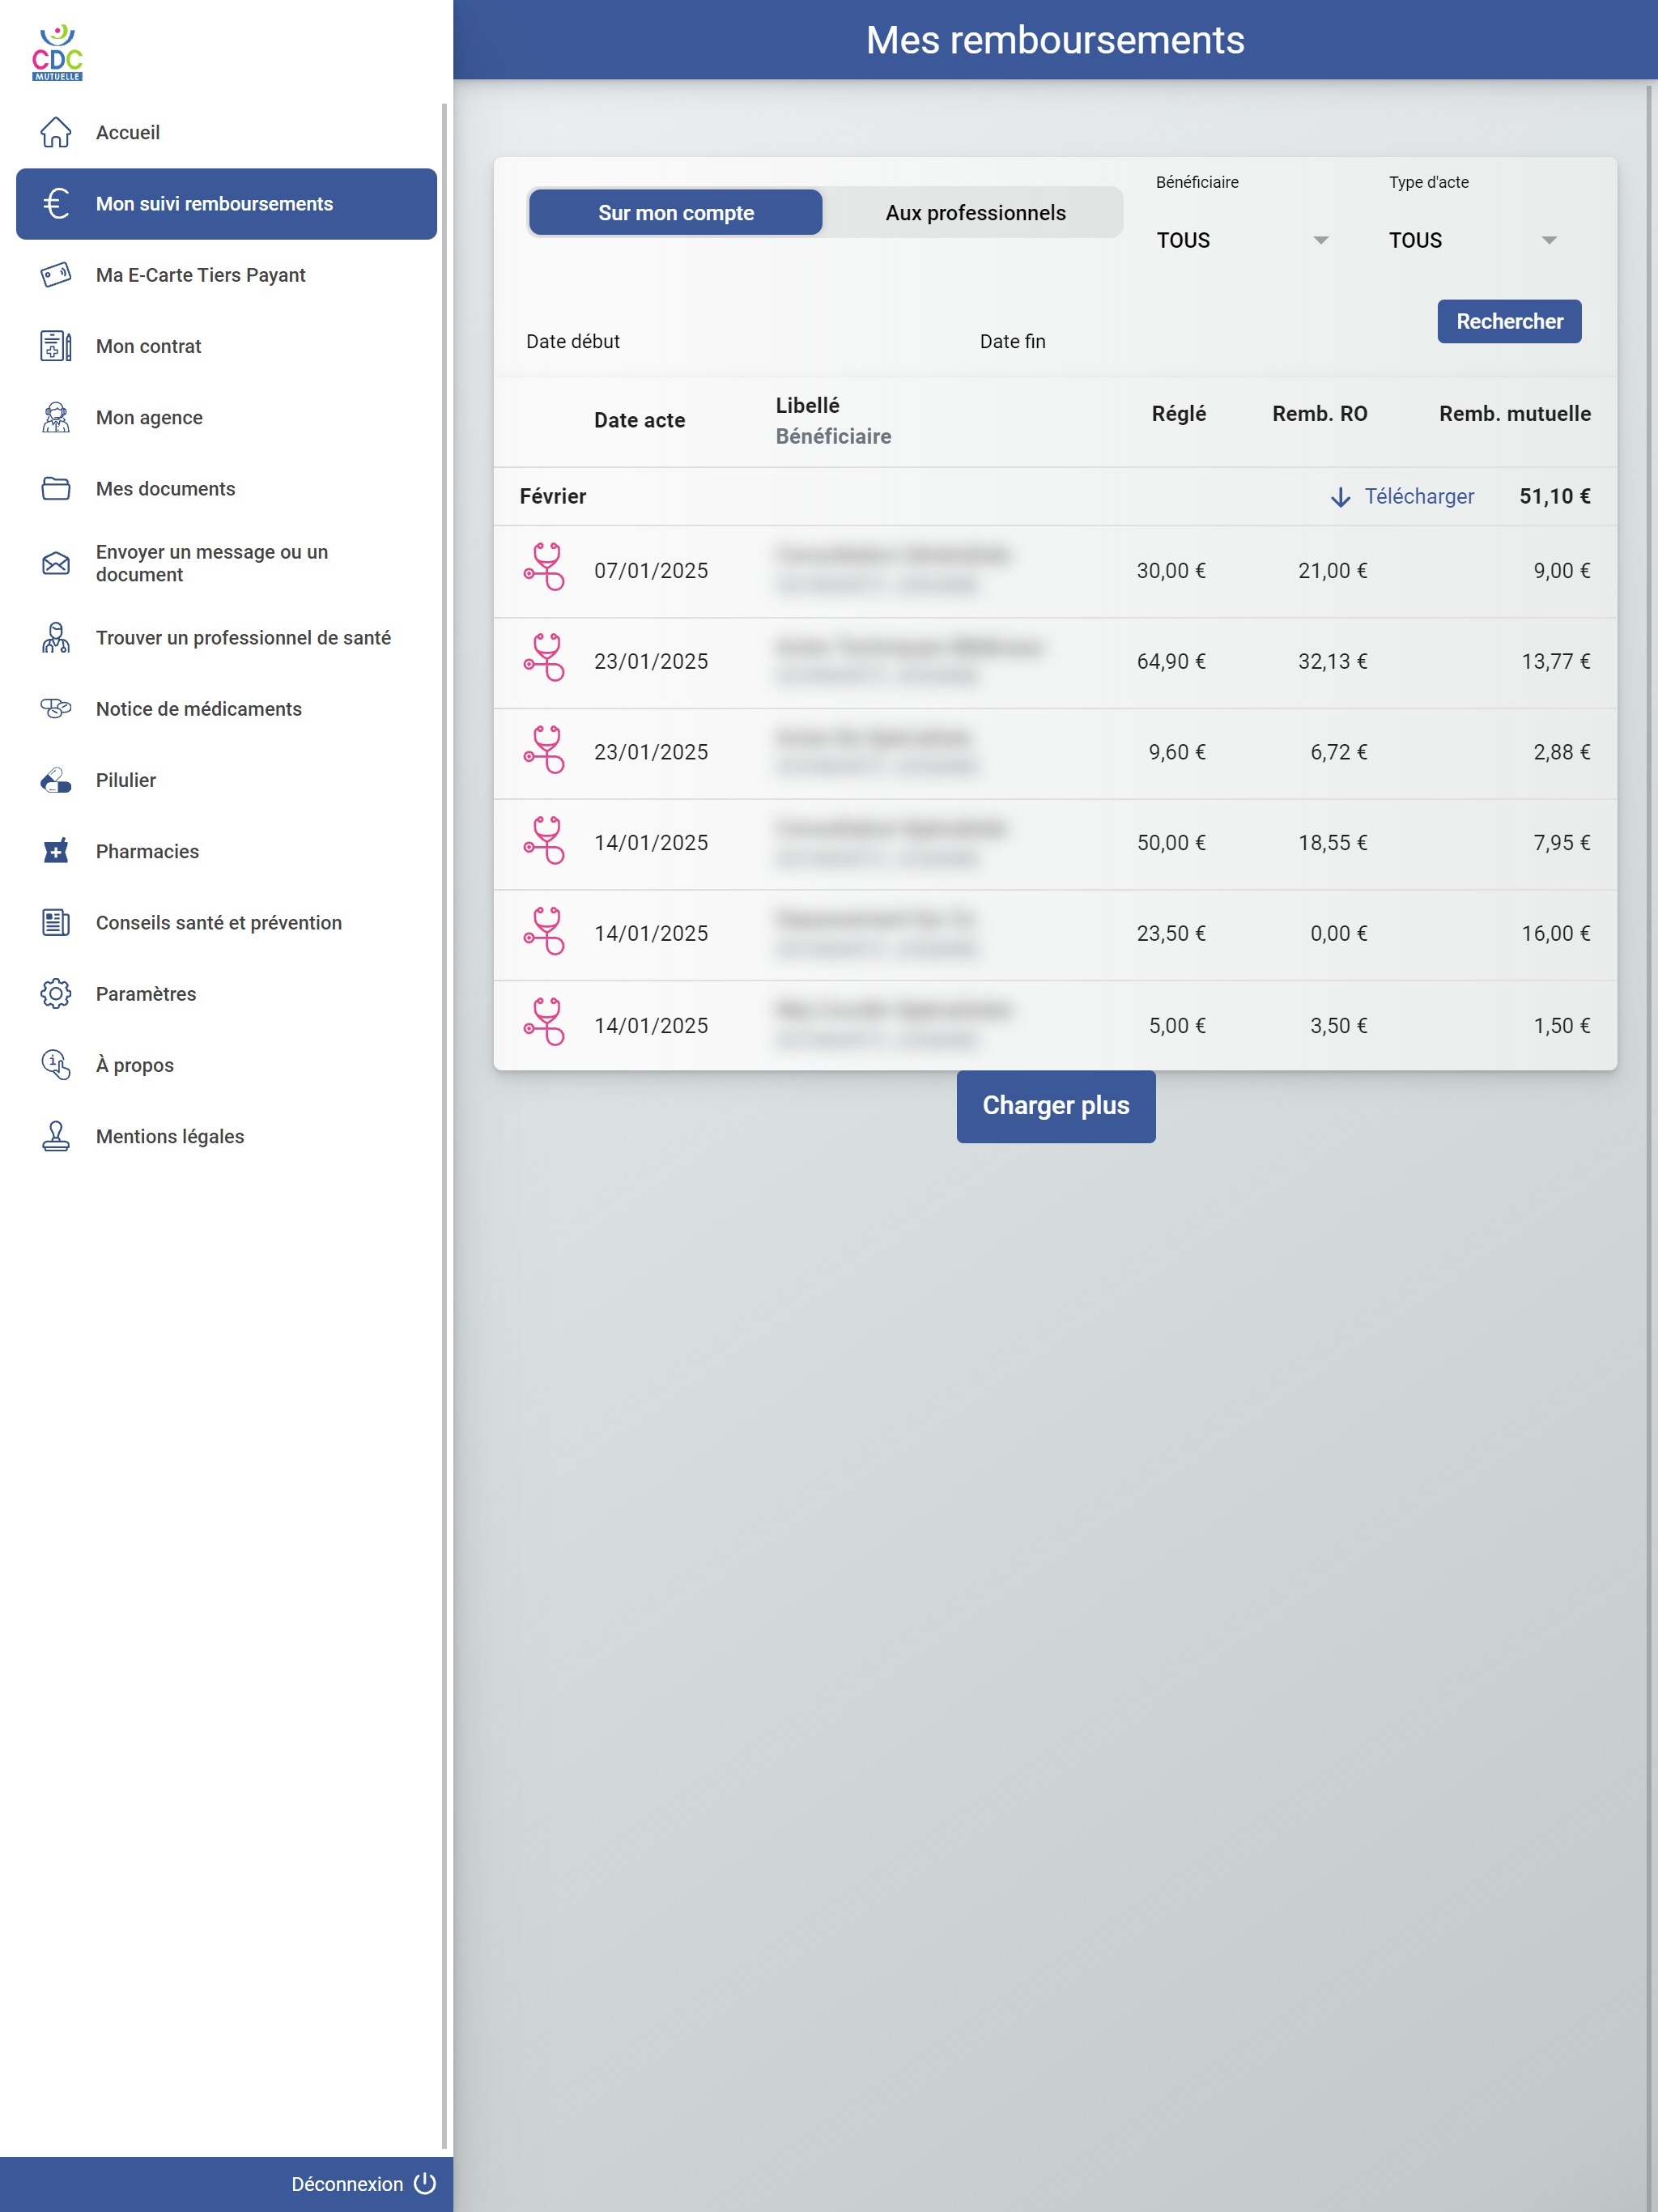Screen dimensions: 1658x2212
Task: Switch to Sur mon compte view
Action: point(676,213)
